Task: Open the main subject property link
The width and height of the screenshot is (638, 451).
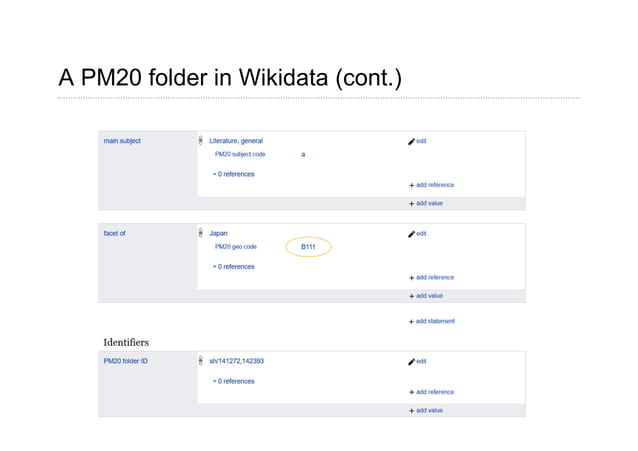Action: (122, 141)
